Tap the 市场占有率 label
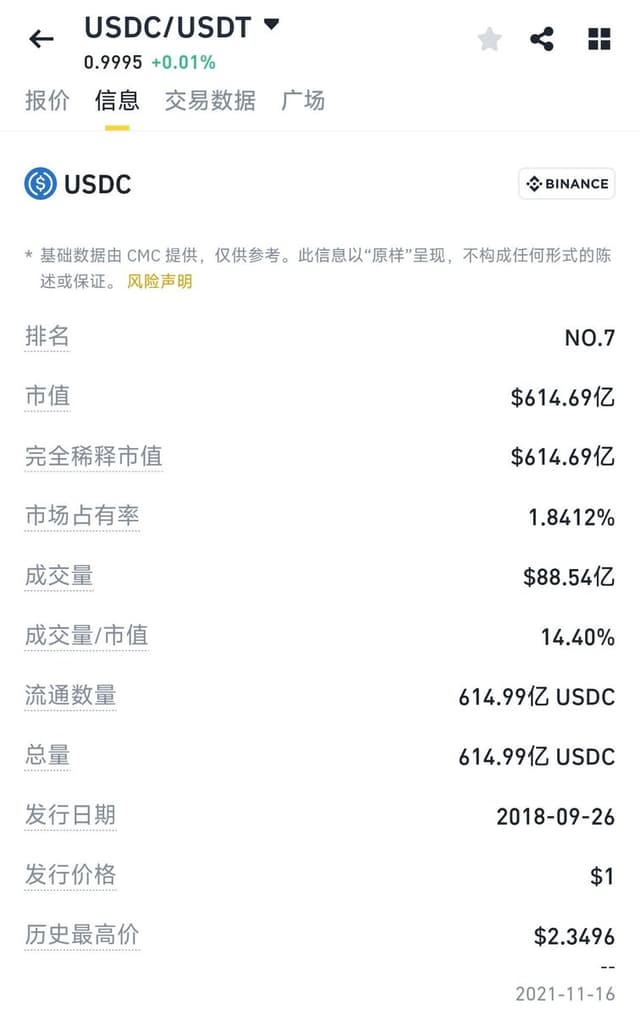 tap(82, 516)
